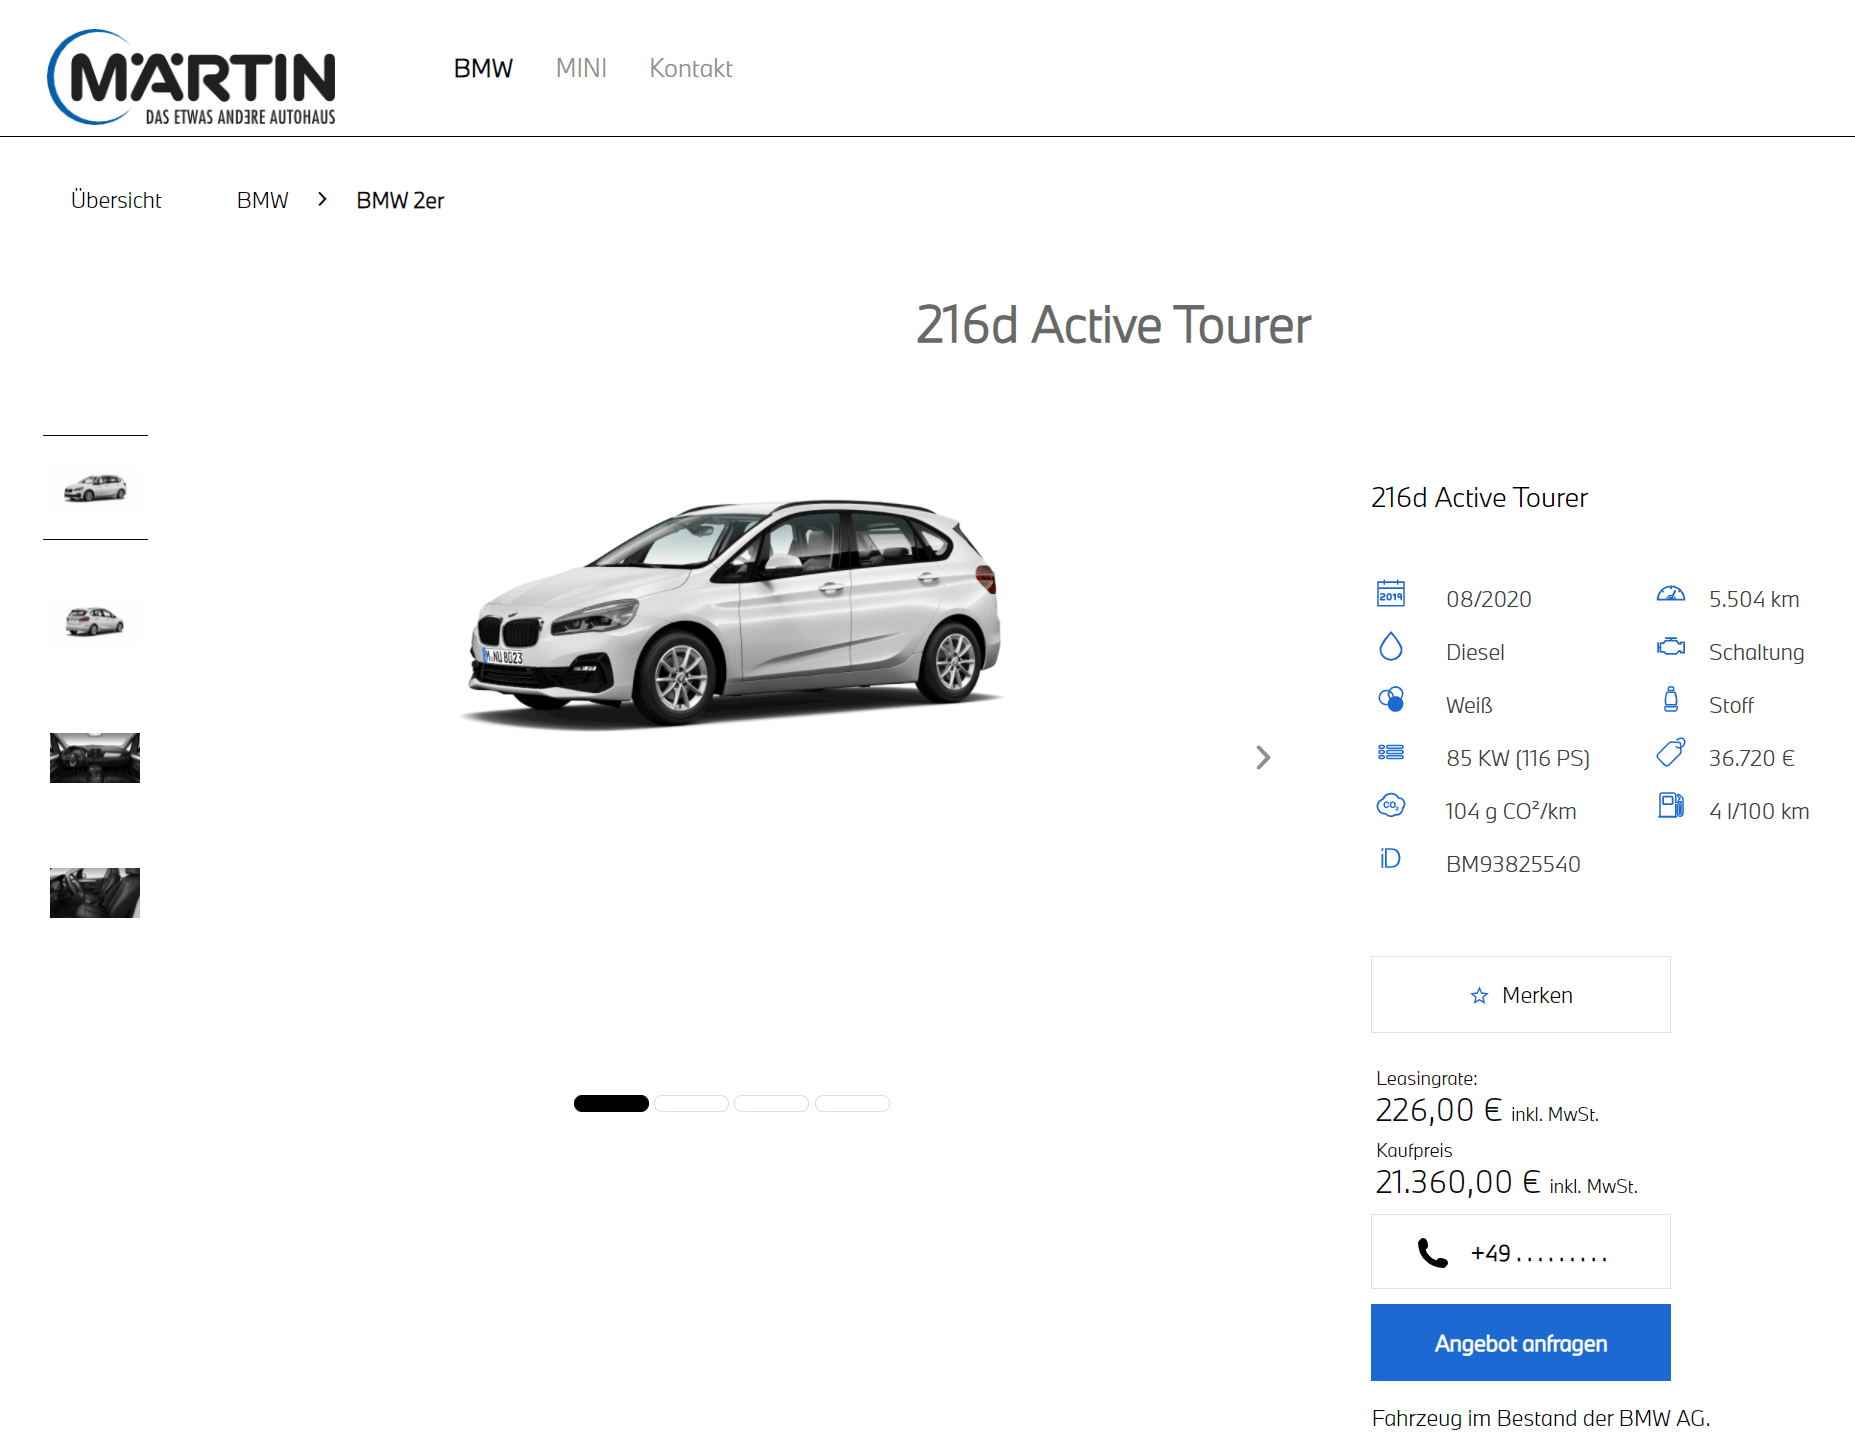
Task: Click the Schaltung transmission text
Action: (1756, 652)
